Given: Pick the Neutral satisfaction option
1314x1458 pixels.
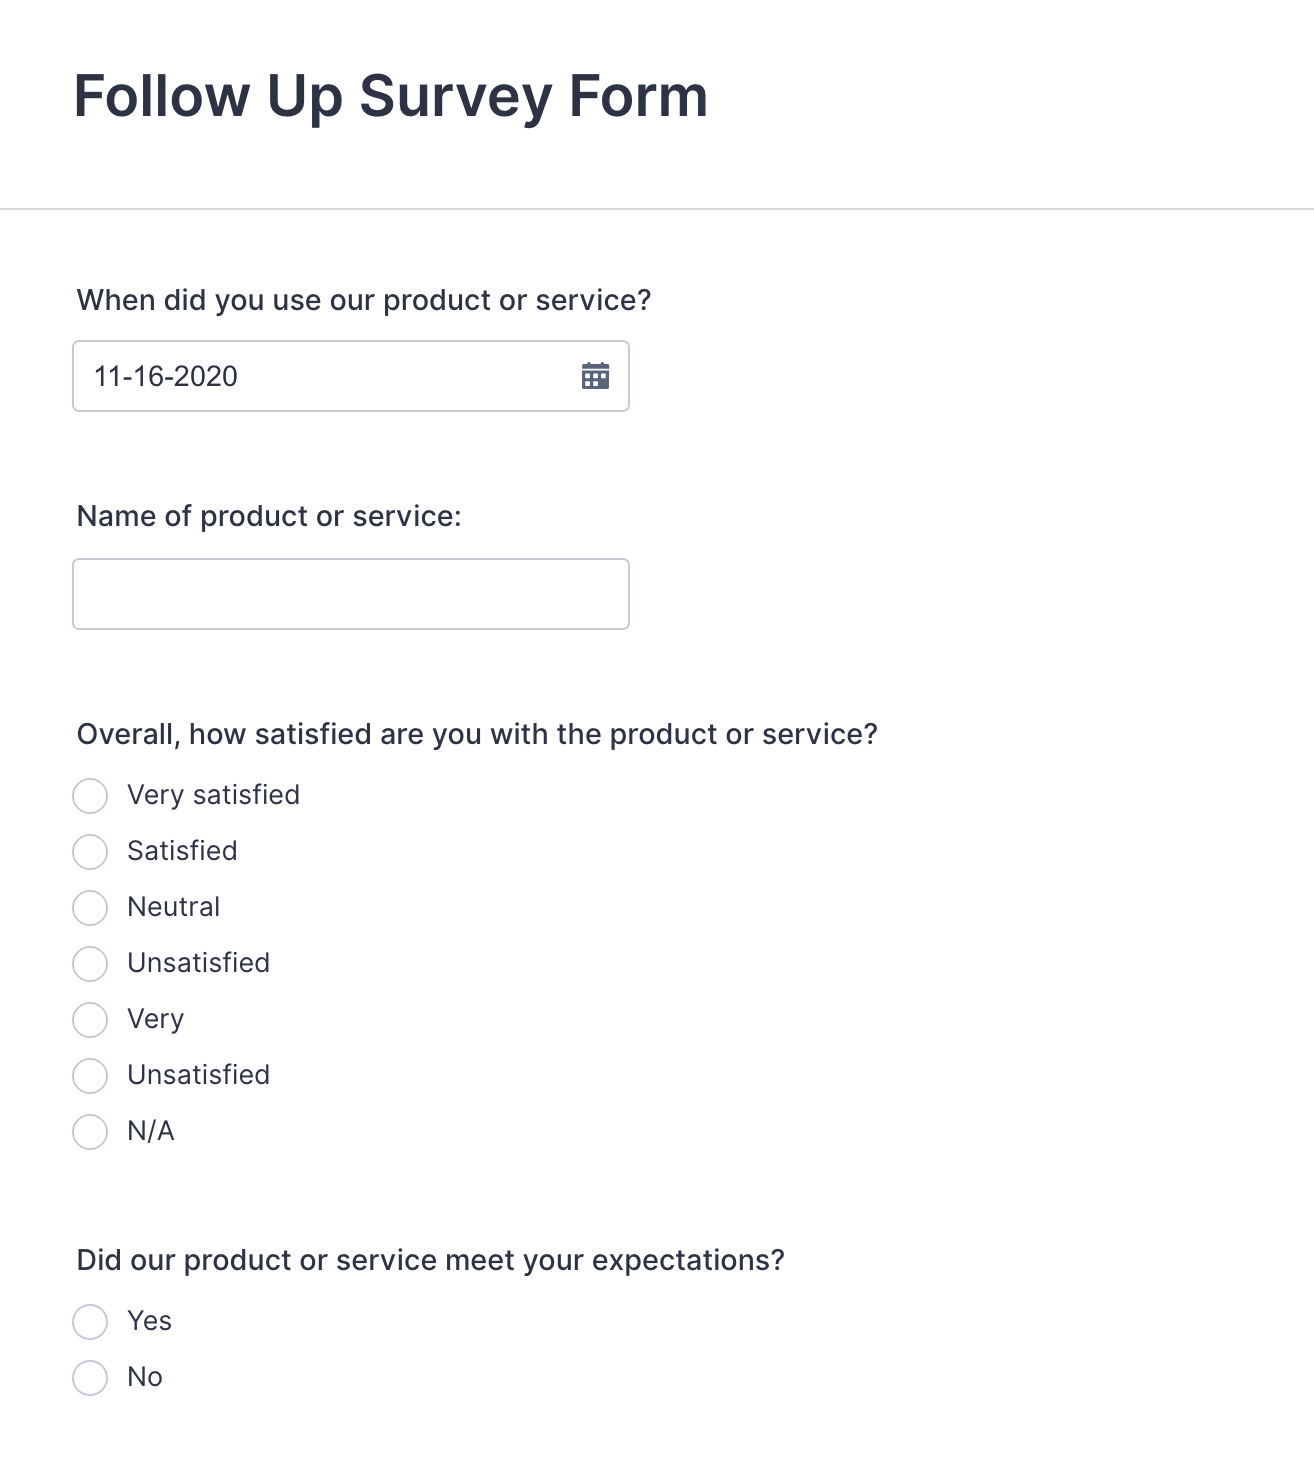Looking at the screenshot, I should point(90,908).
